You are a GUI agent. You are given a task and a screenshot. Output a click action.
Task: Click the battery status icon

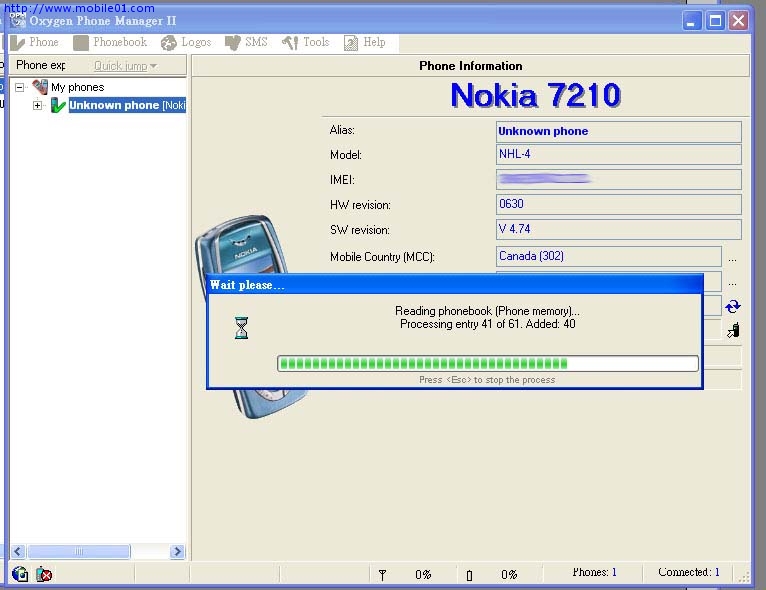[469, 575]
